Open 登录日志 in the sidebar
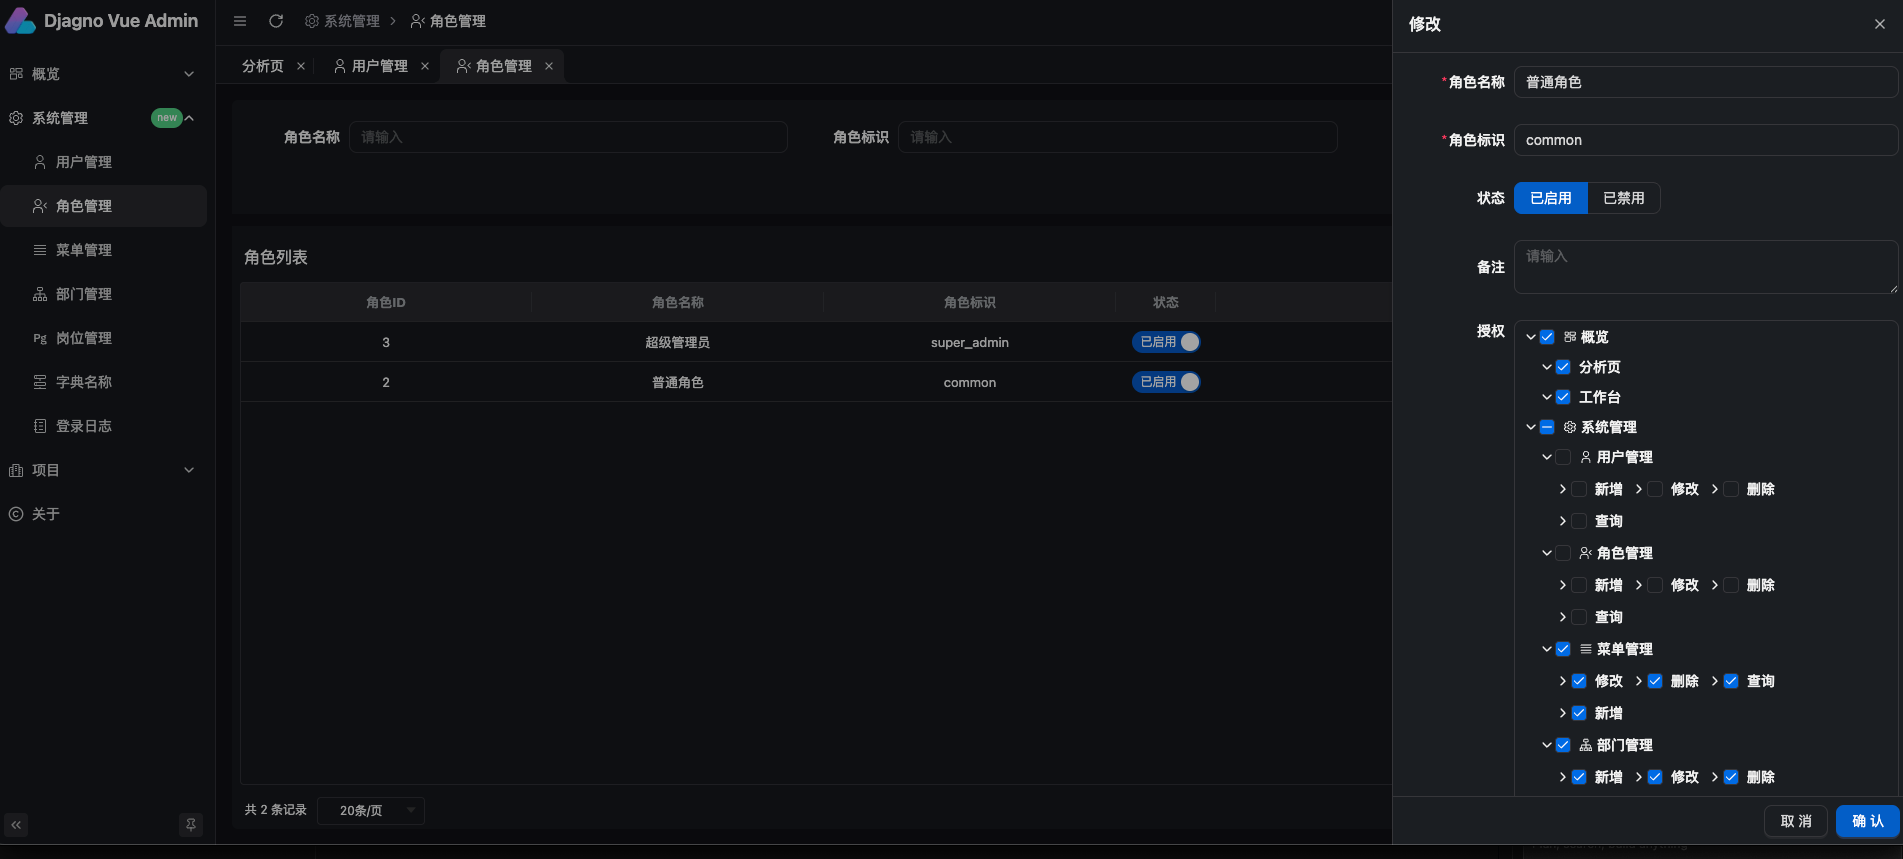The image size is (1903, 859). click(84, 426)
